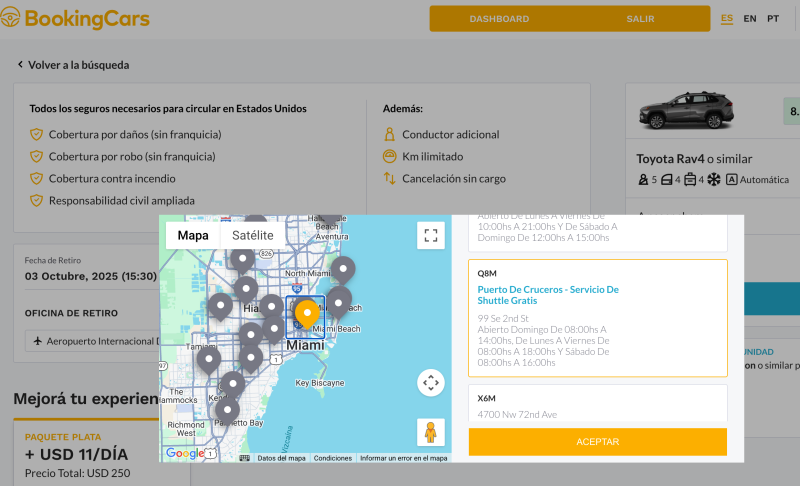Click the Street View pegman icon
This screenshot has width=800, height=486.
(431, 432)
